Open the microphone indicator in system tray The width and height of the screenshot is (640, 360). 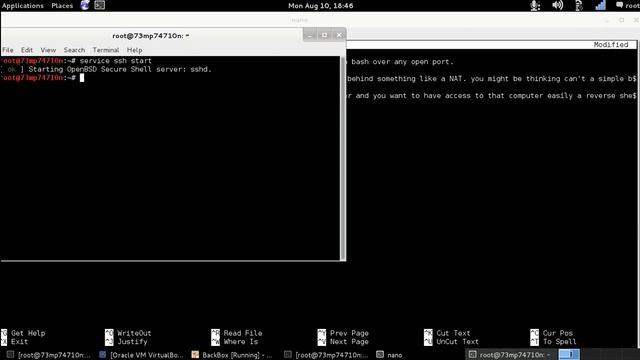(x=535, y=5)
